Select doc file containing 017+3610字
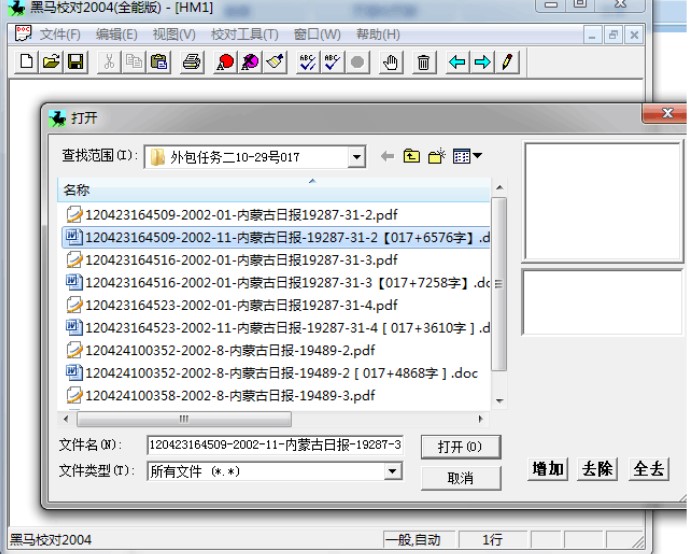Screen dimensions: 691x554 click(278, 328)
